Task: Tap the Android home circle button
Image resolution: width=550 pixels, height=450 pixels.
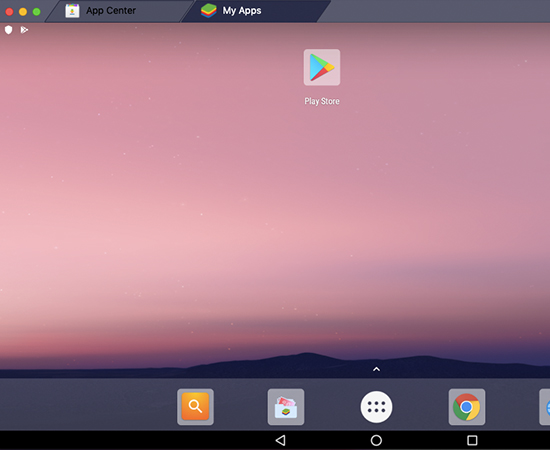Action: point(376,440)
